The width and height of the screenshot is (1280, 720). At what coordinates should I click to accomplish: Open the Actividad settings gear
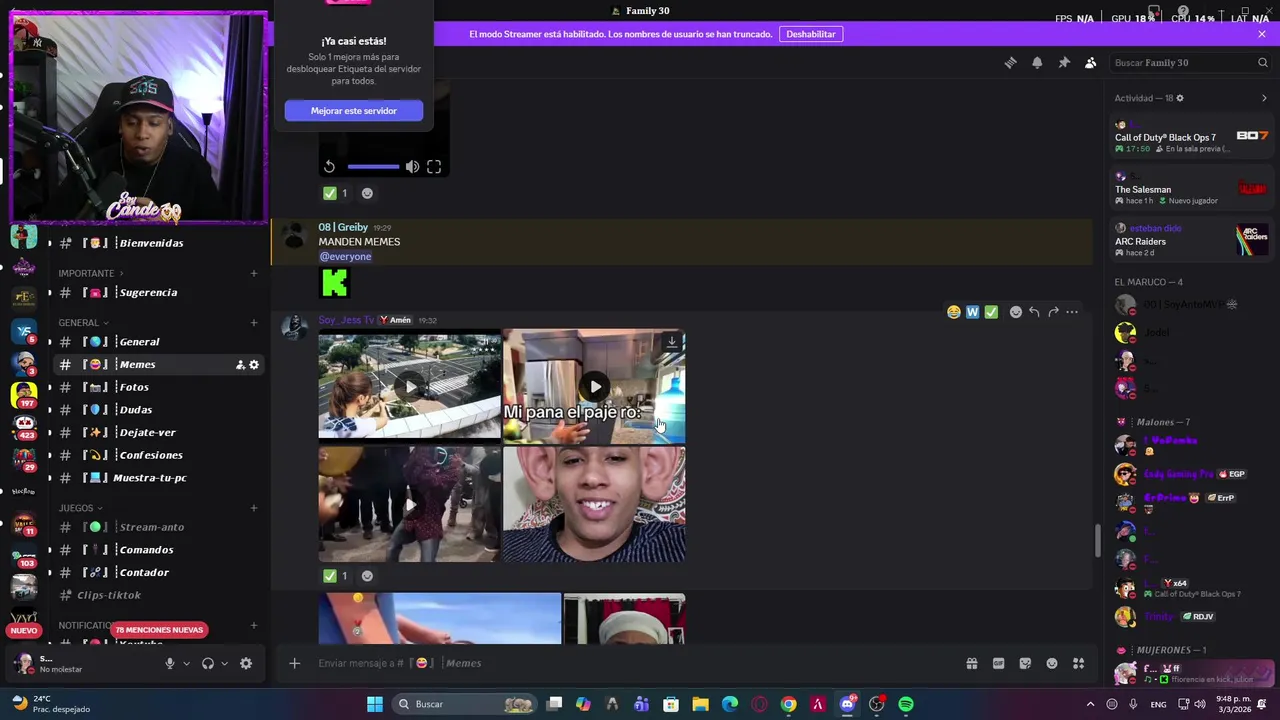point(1180,98)
